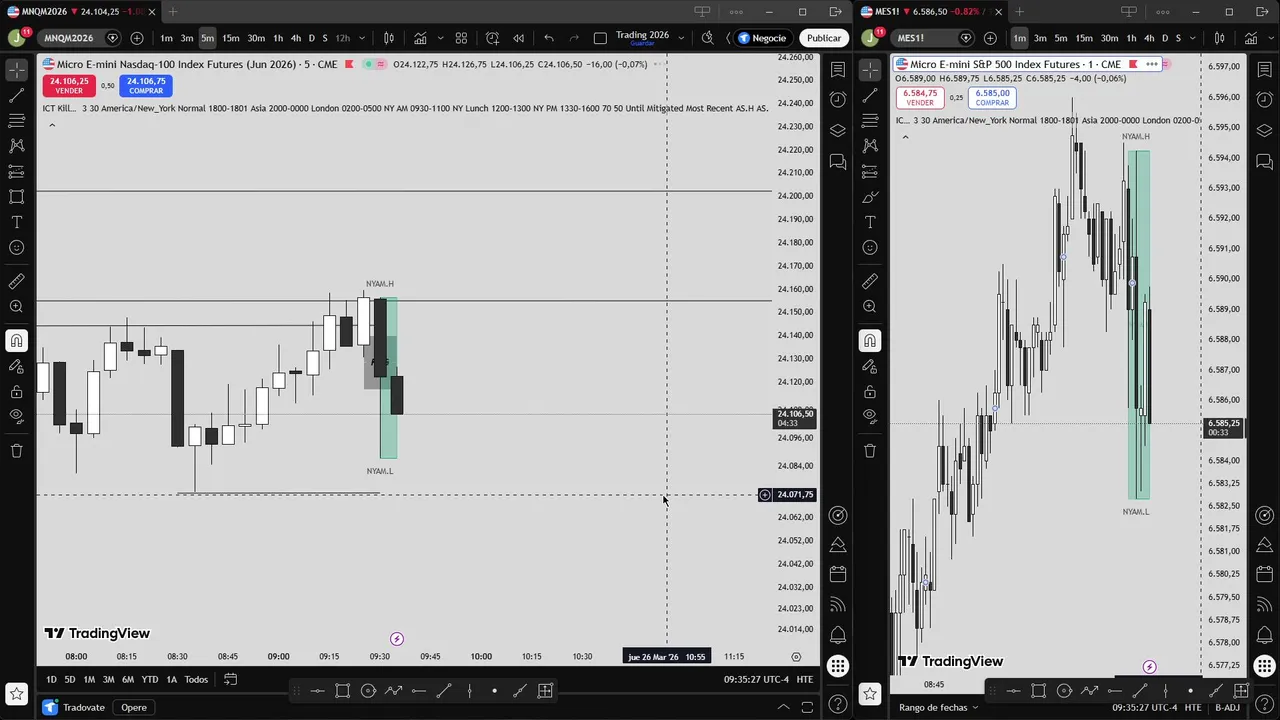Open go-to-date calendar icon in left window

(230, 680)
